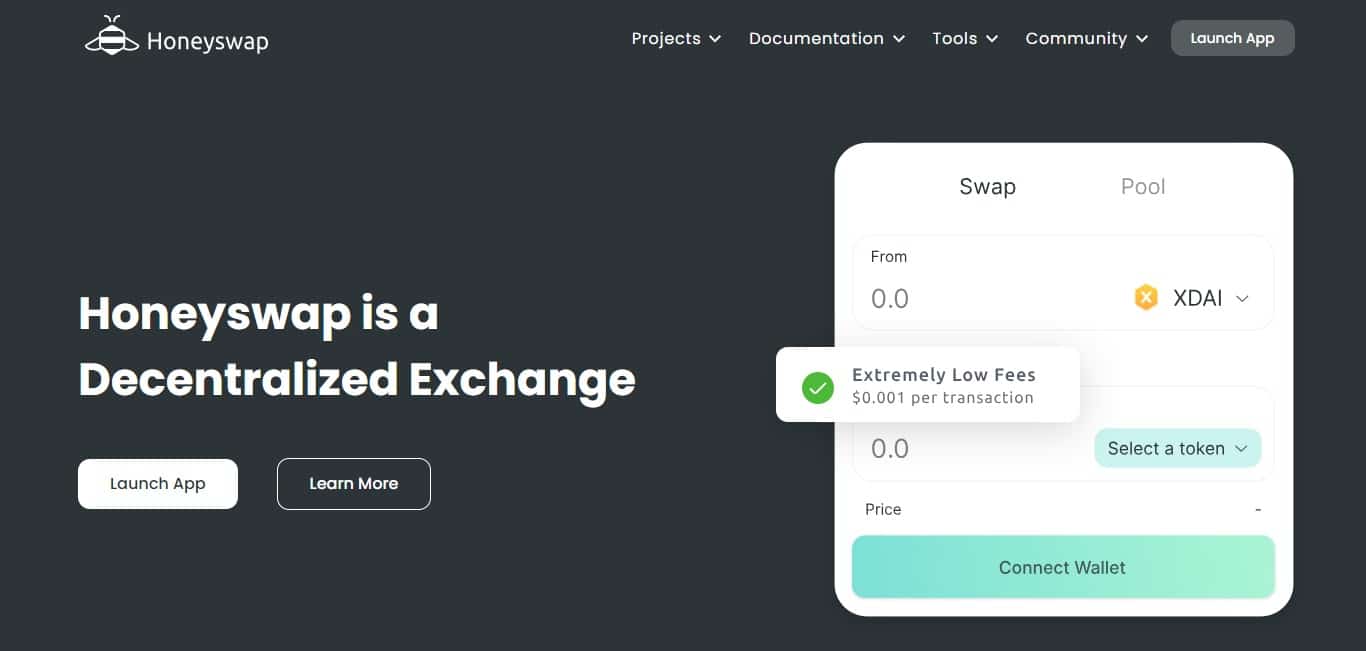Click the Tools chevron icon
This screenshot has width=1366, height=651.
tap(991, 39)
